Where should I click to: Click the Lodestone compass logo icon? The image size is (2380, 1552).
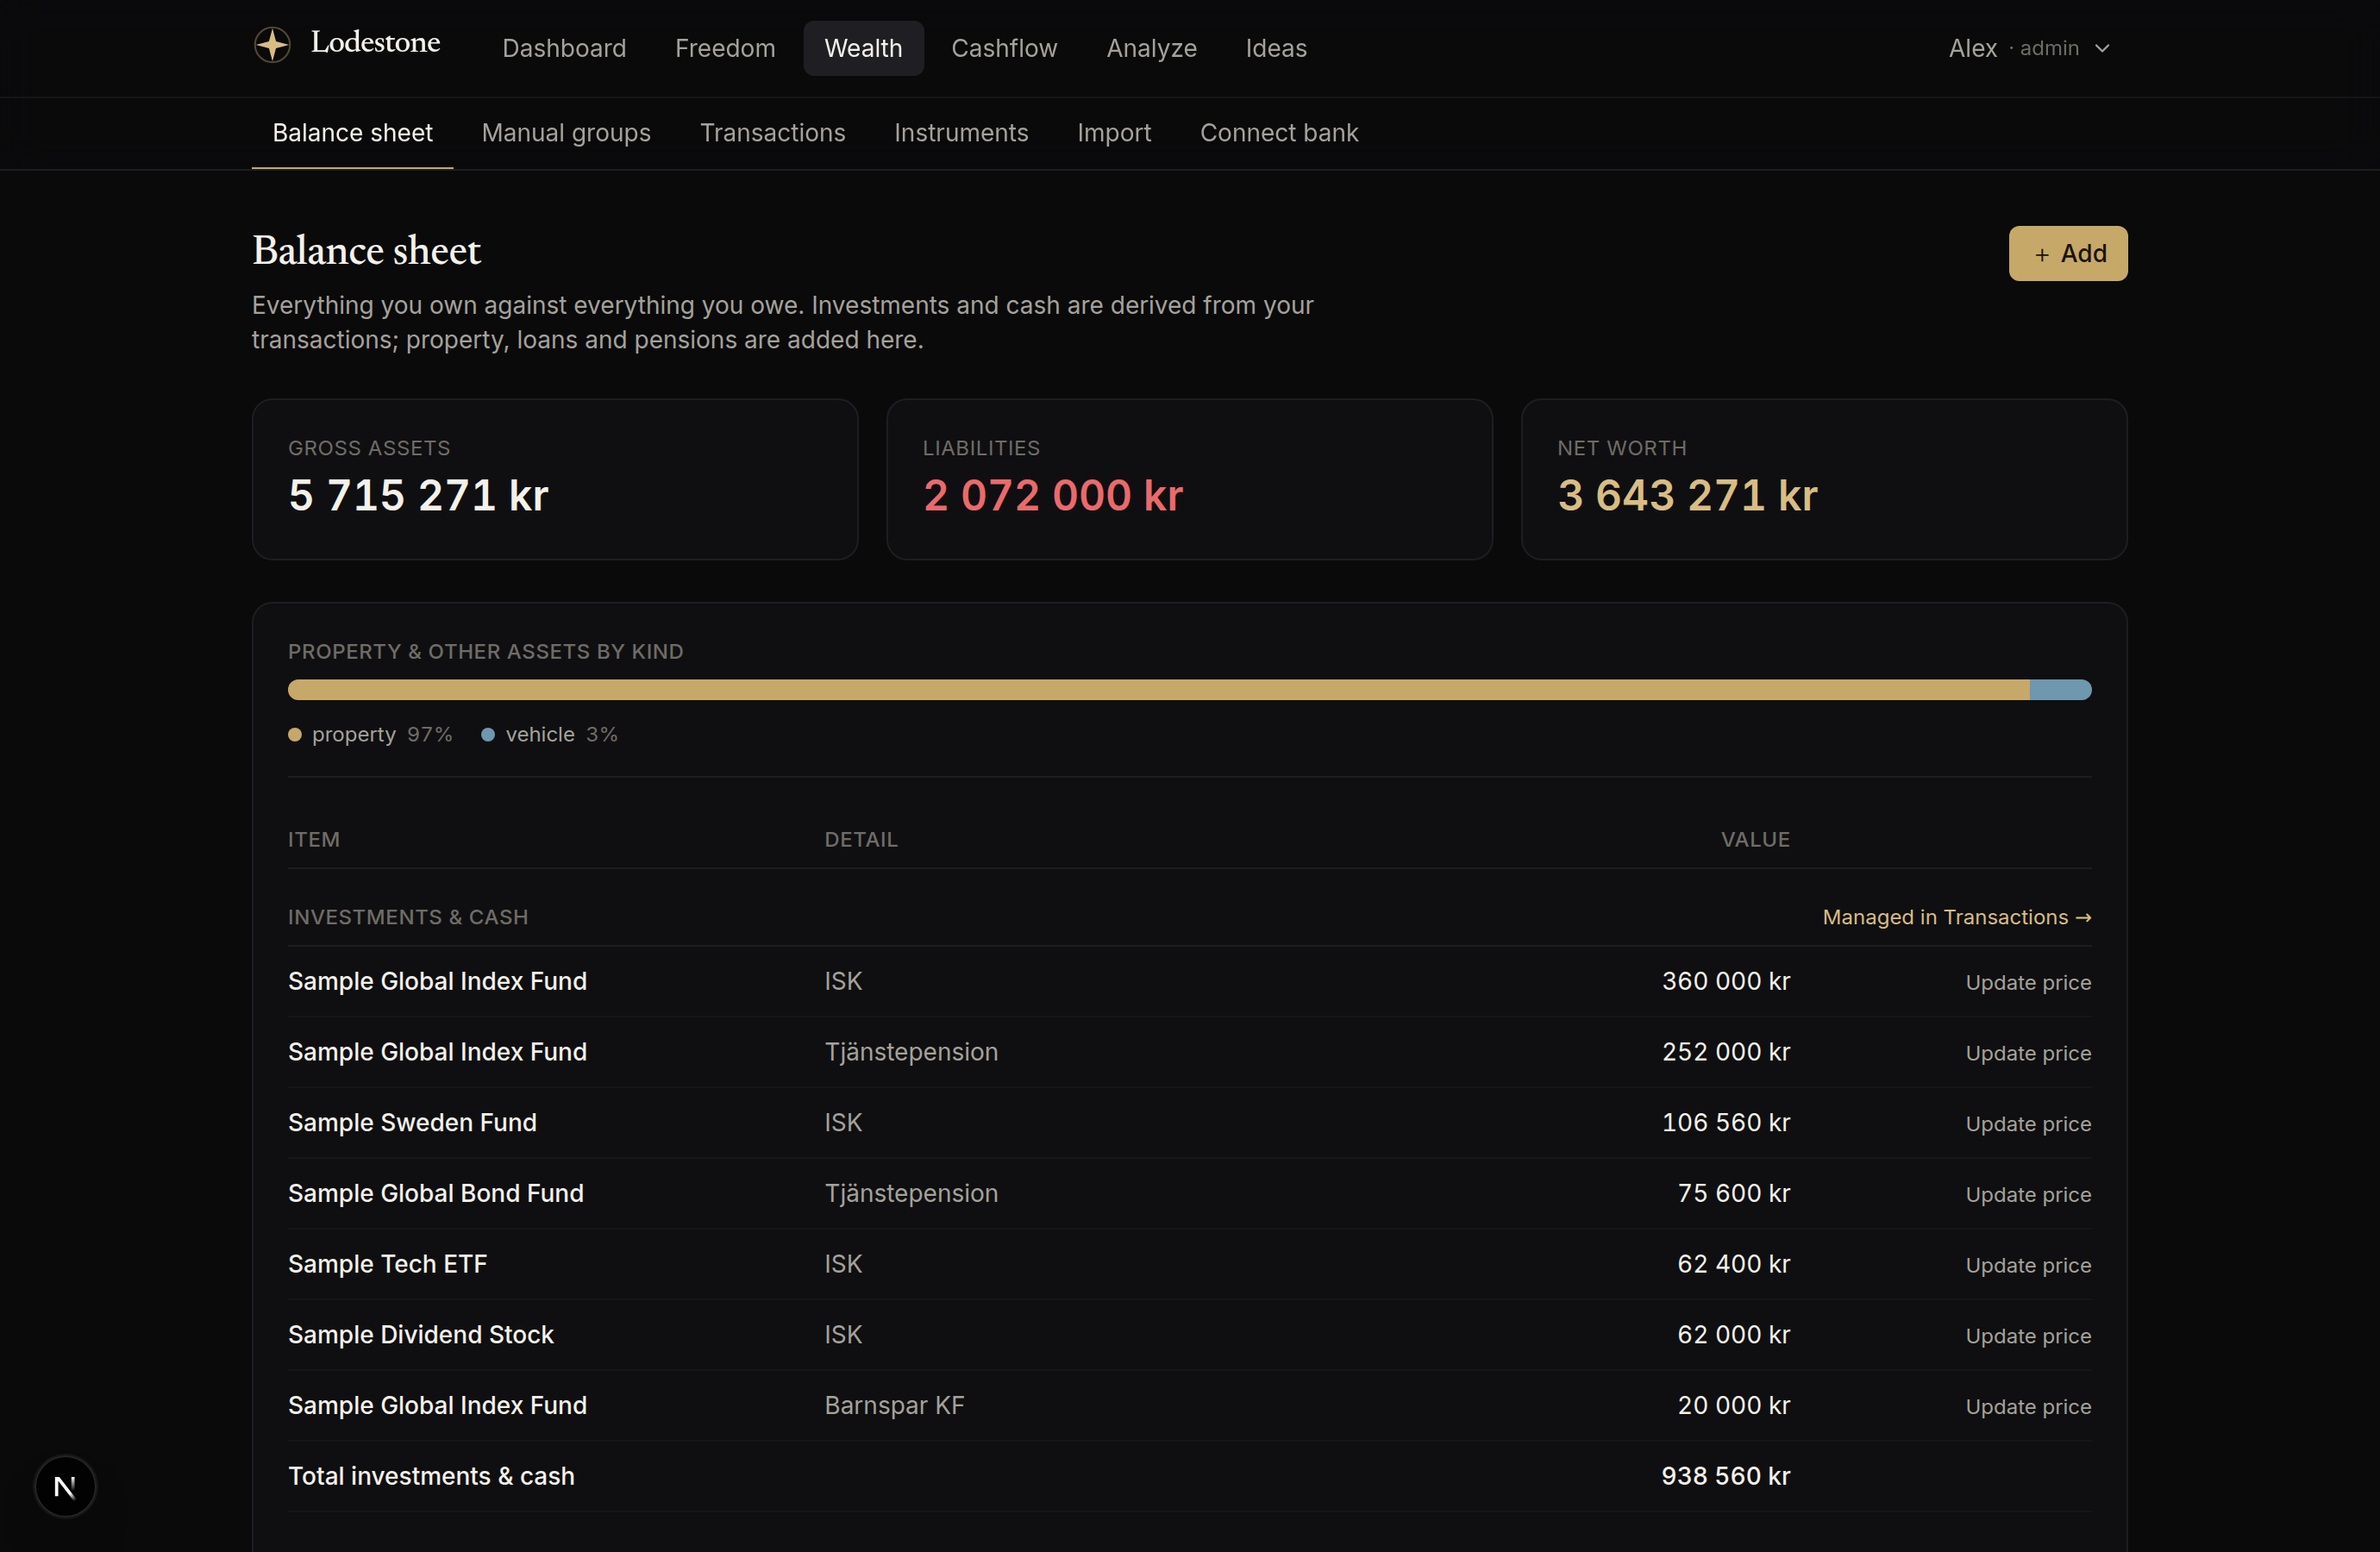[x=272, y=45]
